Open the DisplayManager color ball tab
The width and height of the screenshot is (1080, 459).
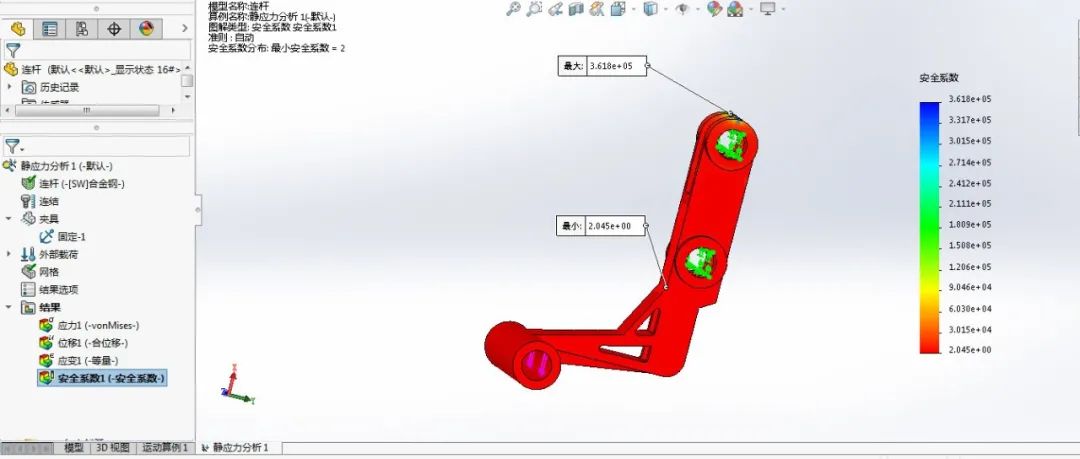[146, 28]
